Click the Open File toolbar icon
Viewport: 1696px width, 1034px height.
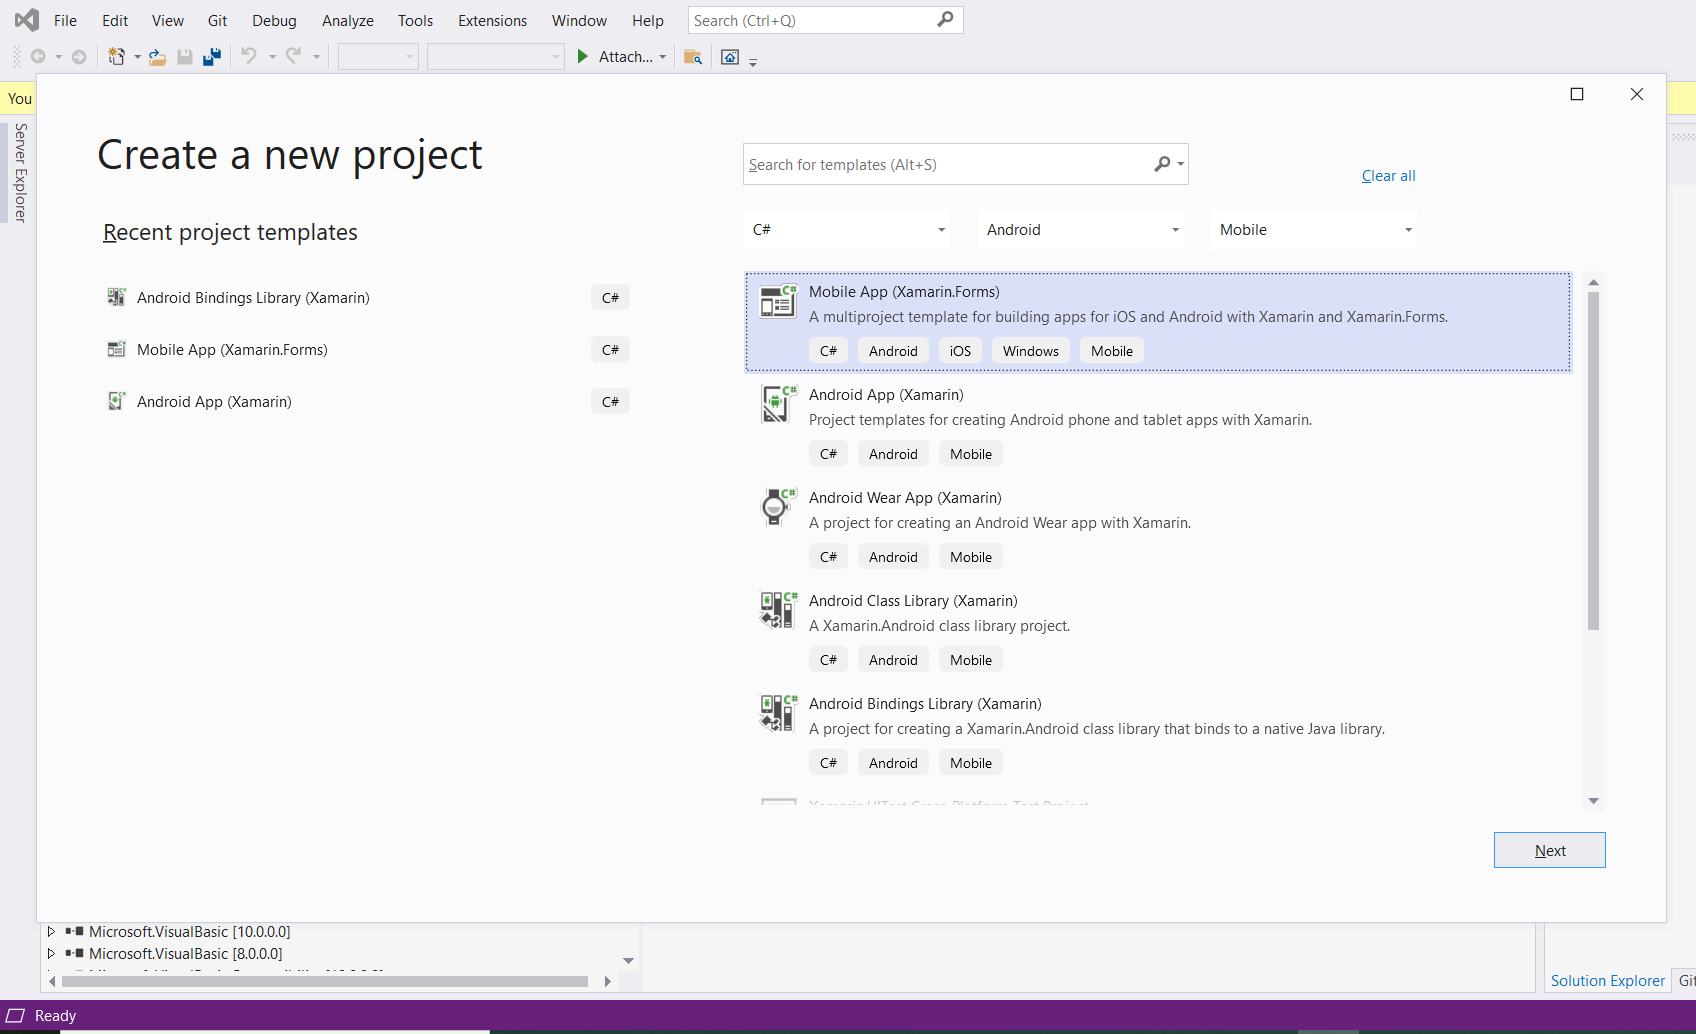[157, 57]
